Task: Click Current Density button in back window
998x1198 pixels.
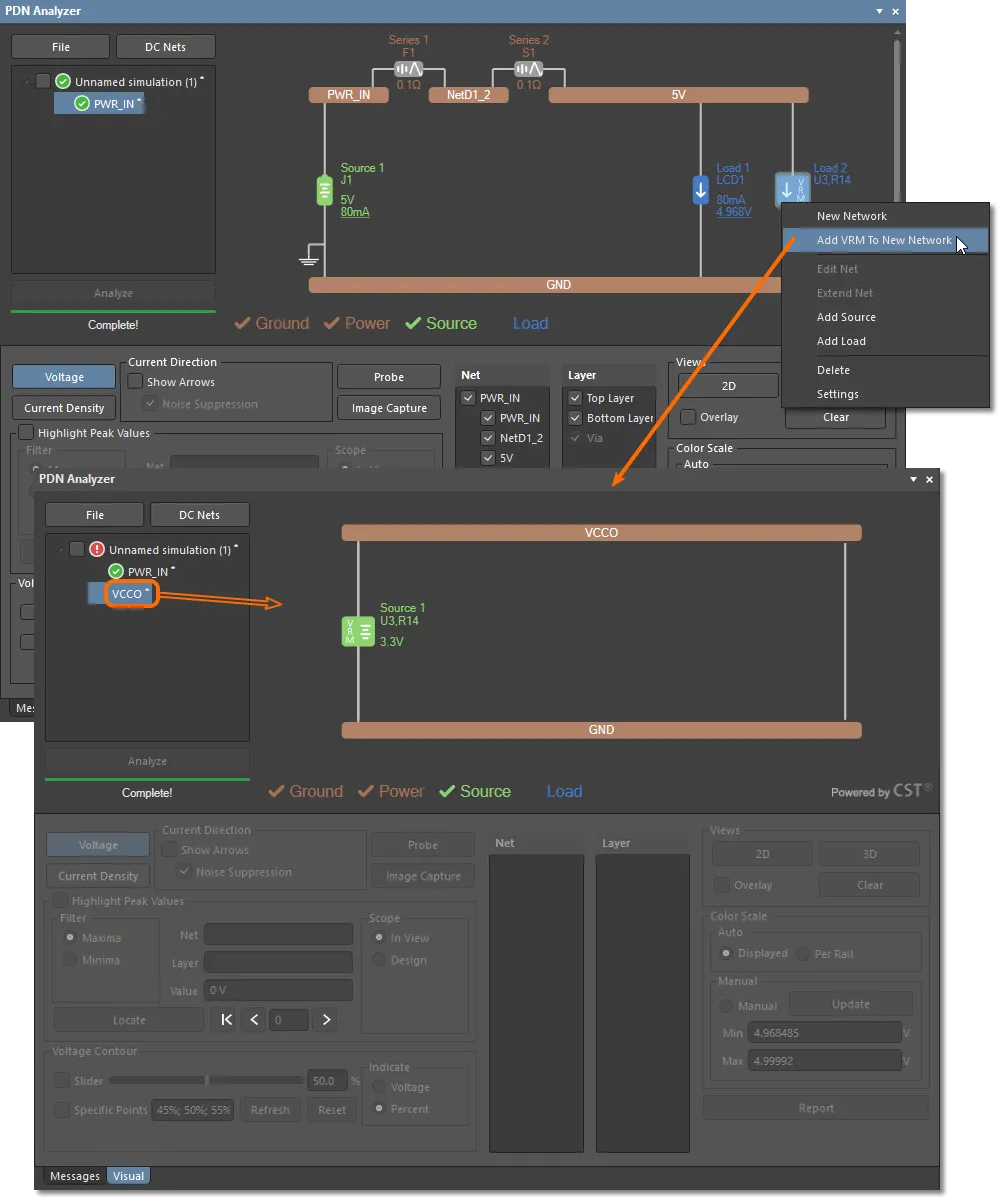Action: (64, 408)
